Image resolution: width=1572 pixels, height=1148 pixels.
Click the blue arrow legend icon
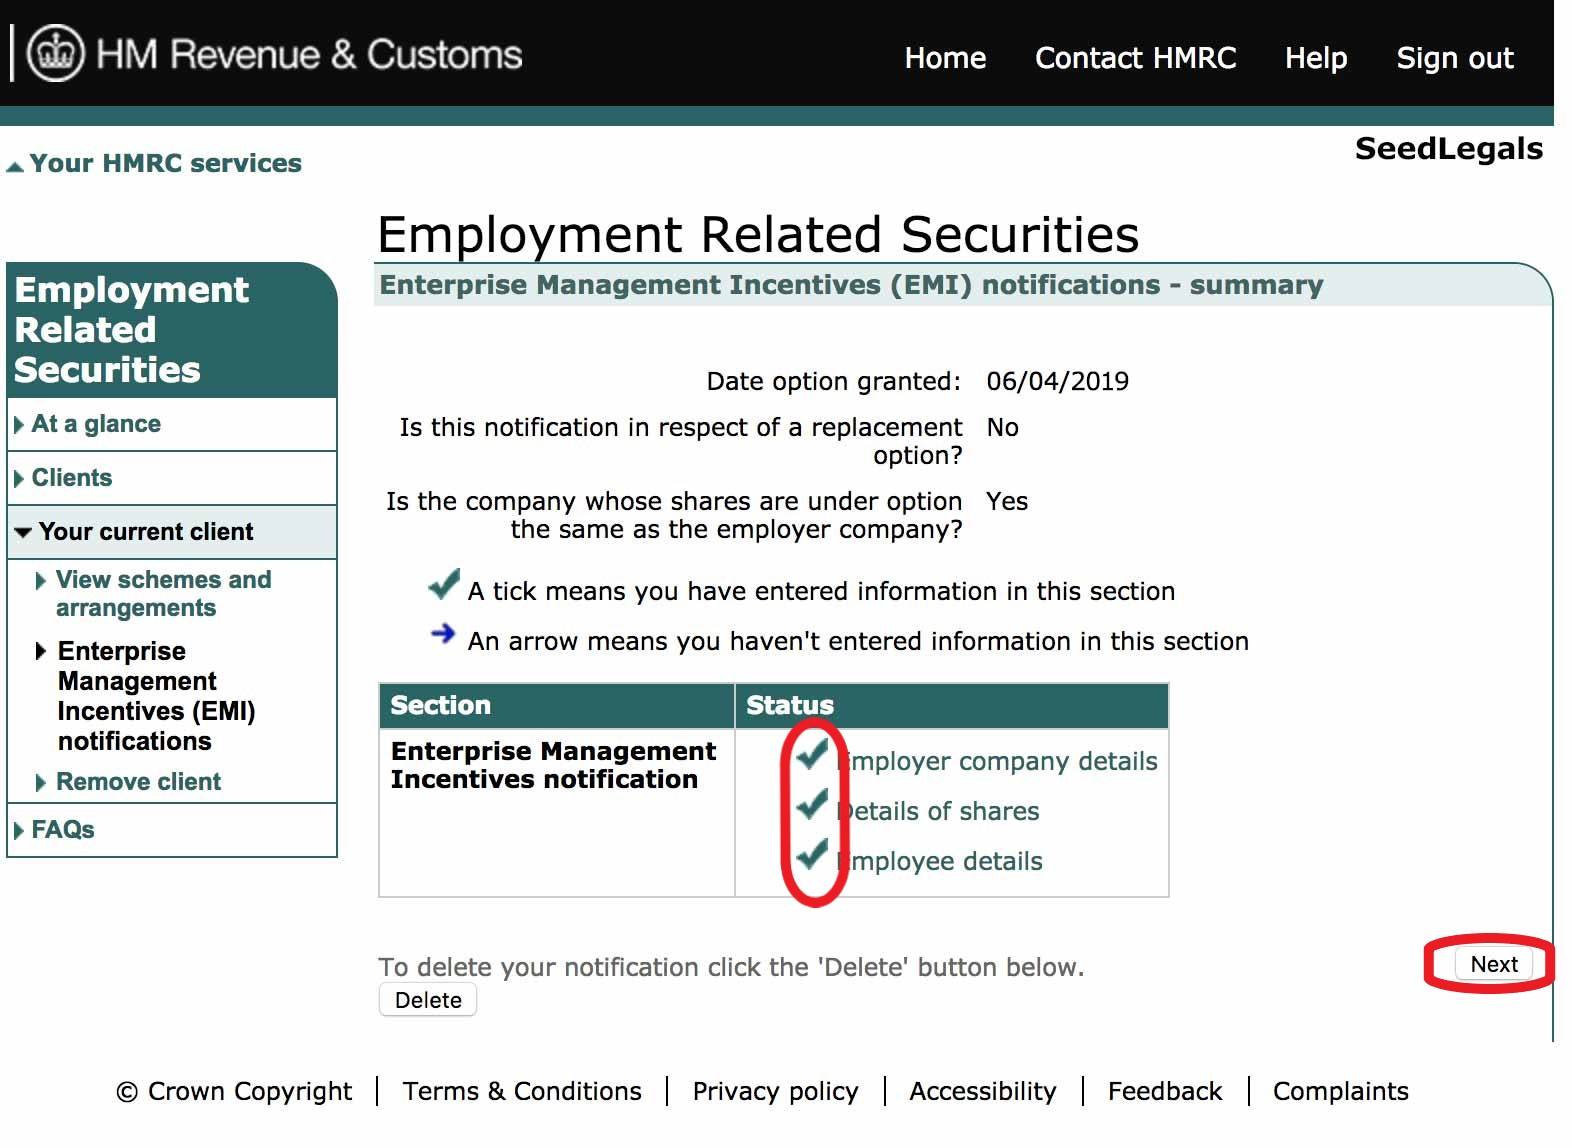click(x=442, y=634)
